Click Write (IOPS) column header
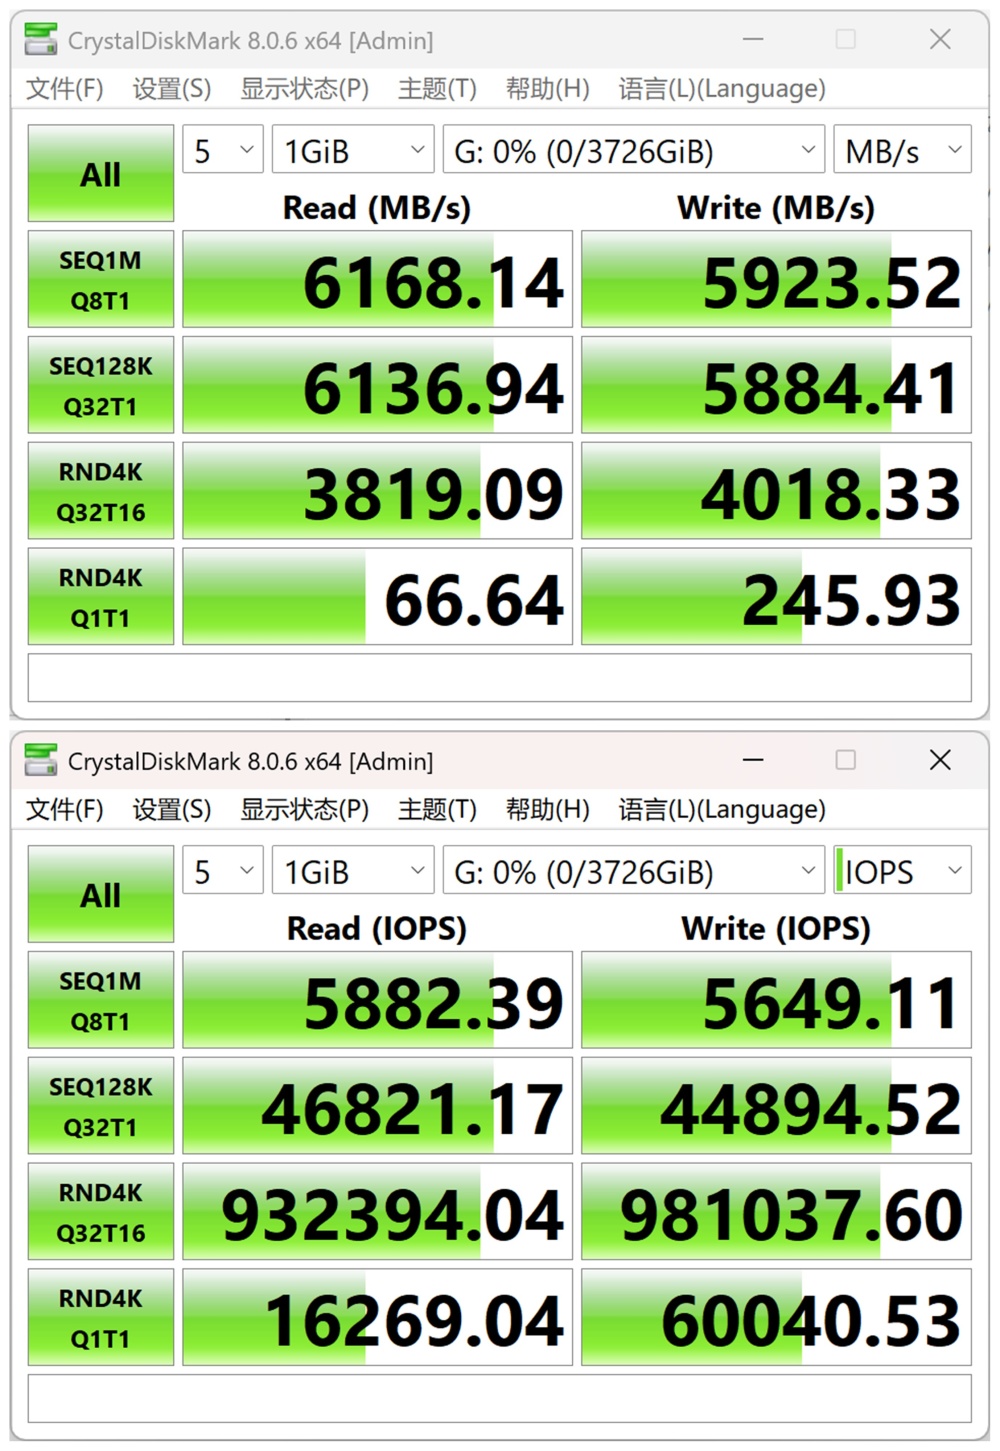Screen dimensions: 1000x1451 click(776, 929)
